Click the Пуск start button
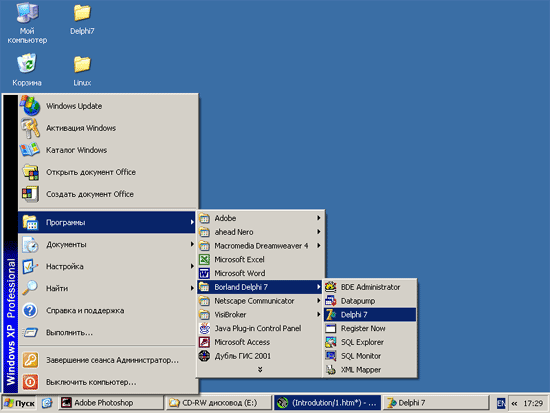Image resolution: width=550 pixels, height=413 pixels. (20, 403)
